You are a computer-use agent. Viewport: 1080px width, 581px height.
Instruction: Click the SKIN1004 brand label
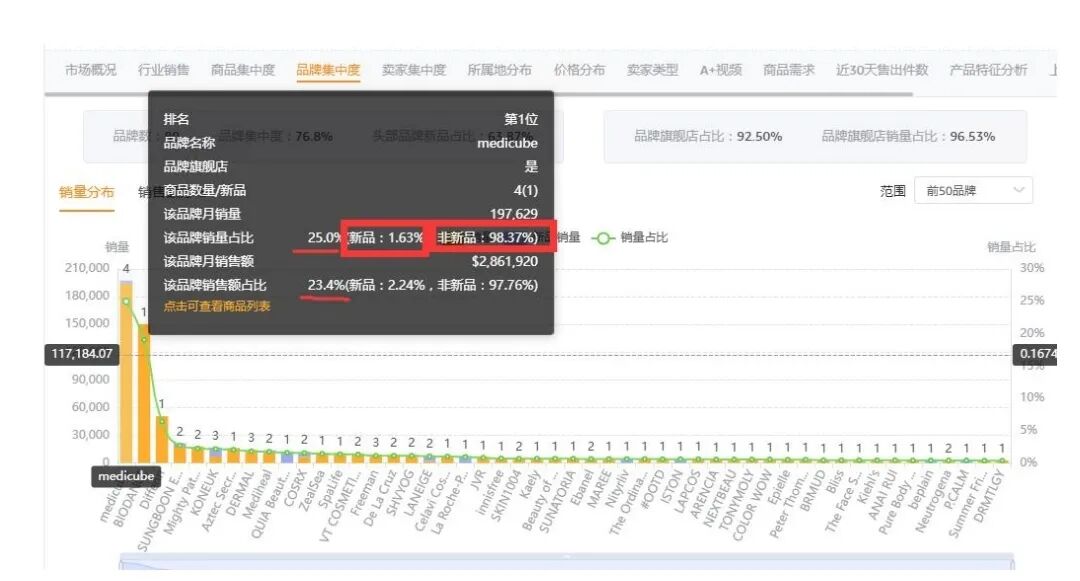coord(506,496)
